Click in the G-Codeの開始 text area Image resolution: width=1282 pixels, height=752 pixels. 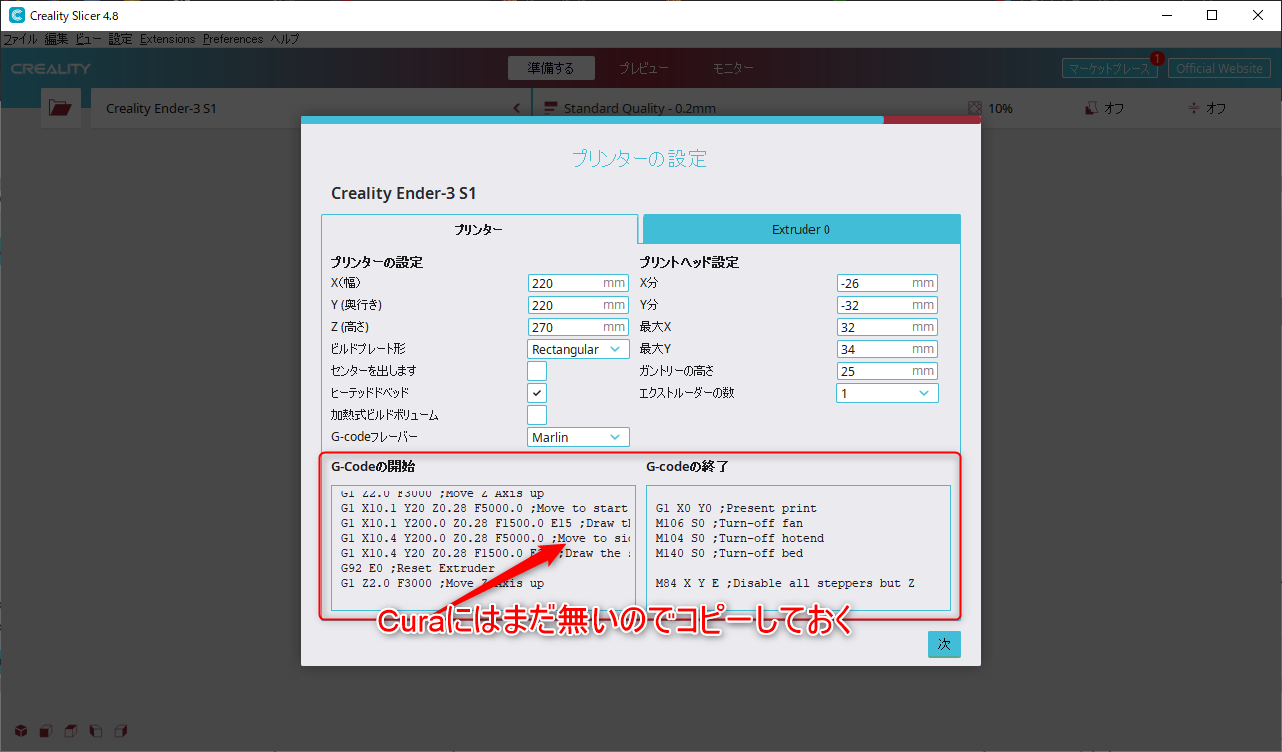pyautogui.click(x=483, y=548)
